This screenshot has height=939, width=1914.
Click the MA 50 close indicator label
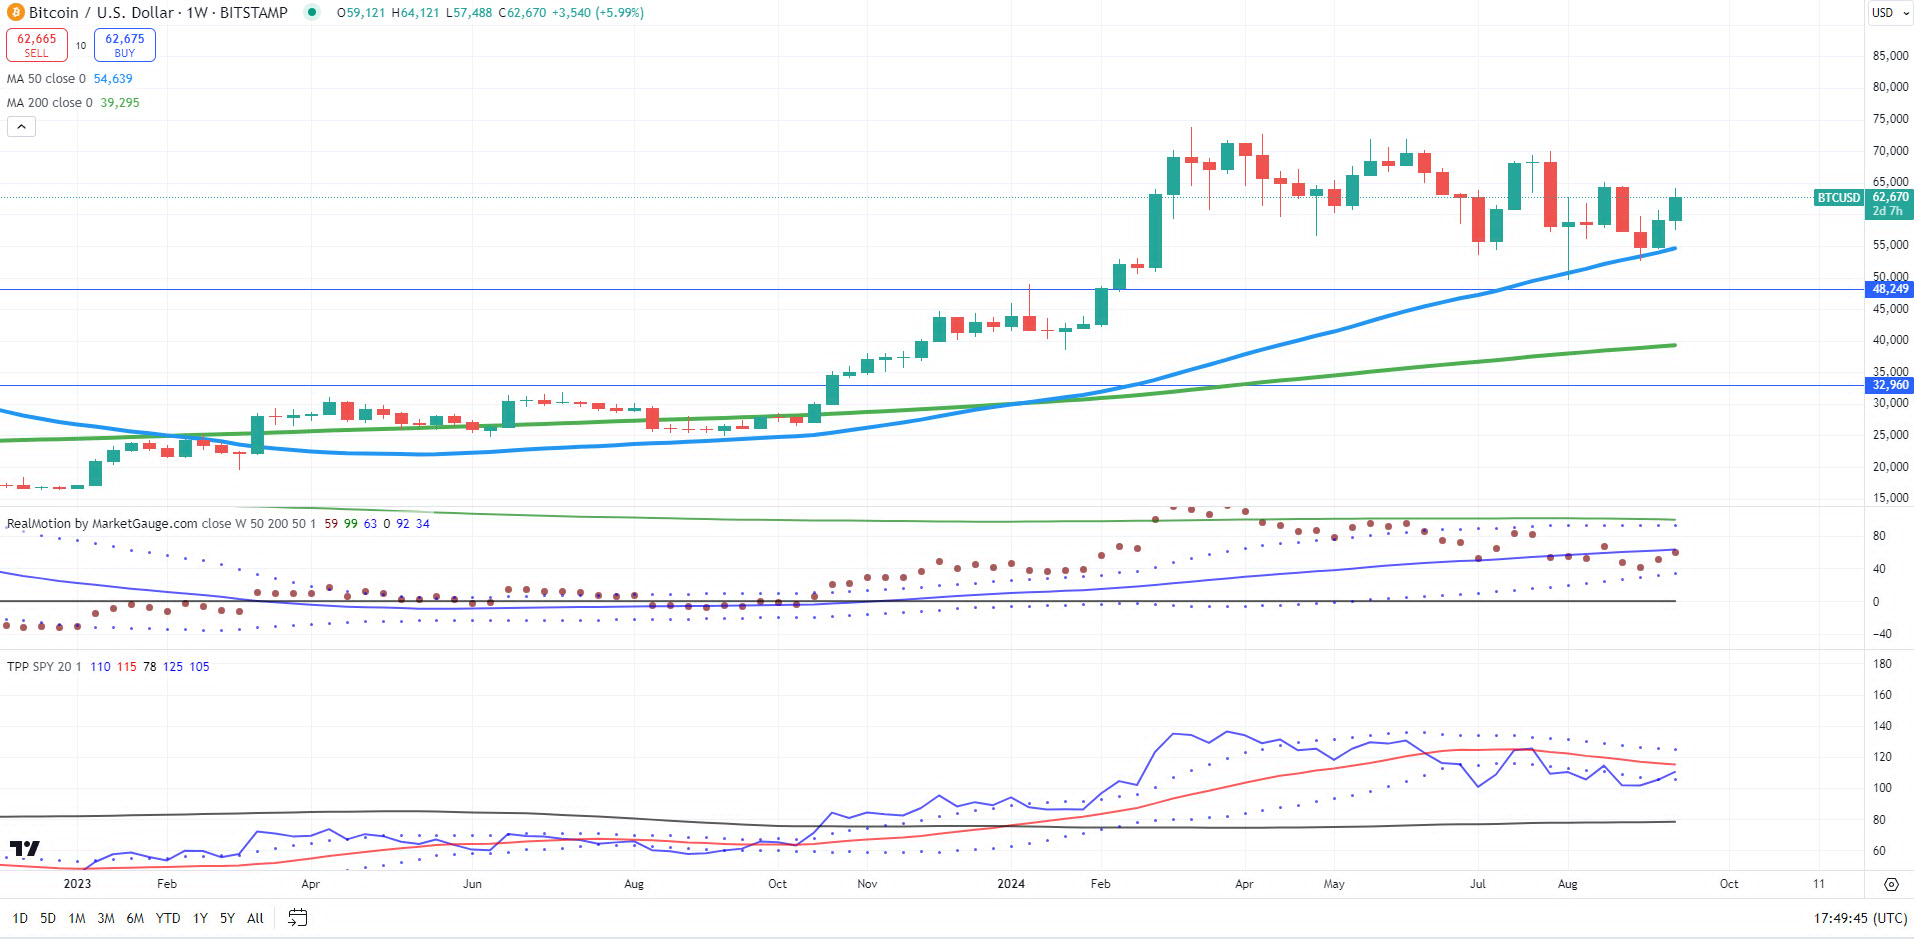pos(46,79)
